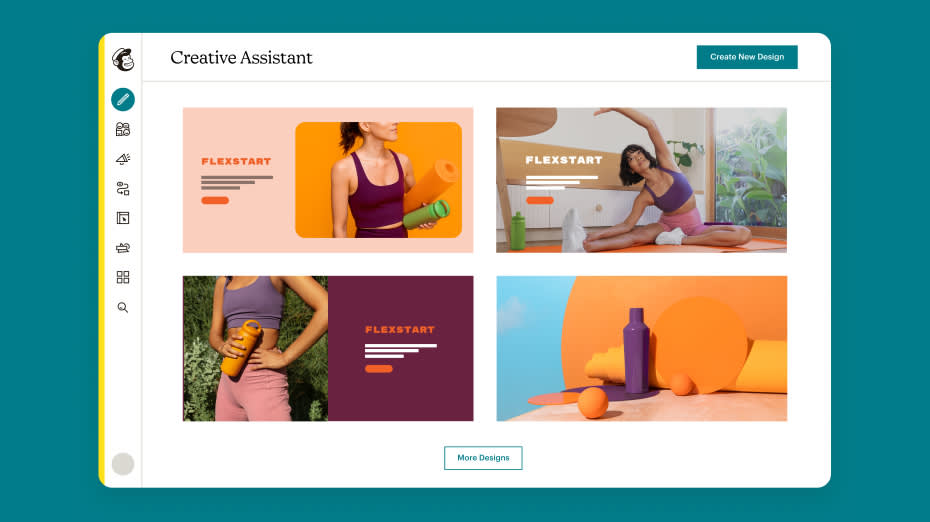Click white FLEXSTART text in stretching design
930x522 pixels.
click(563, 160)
